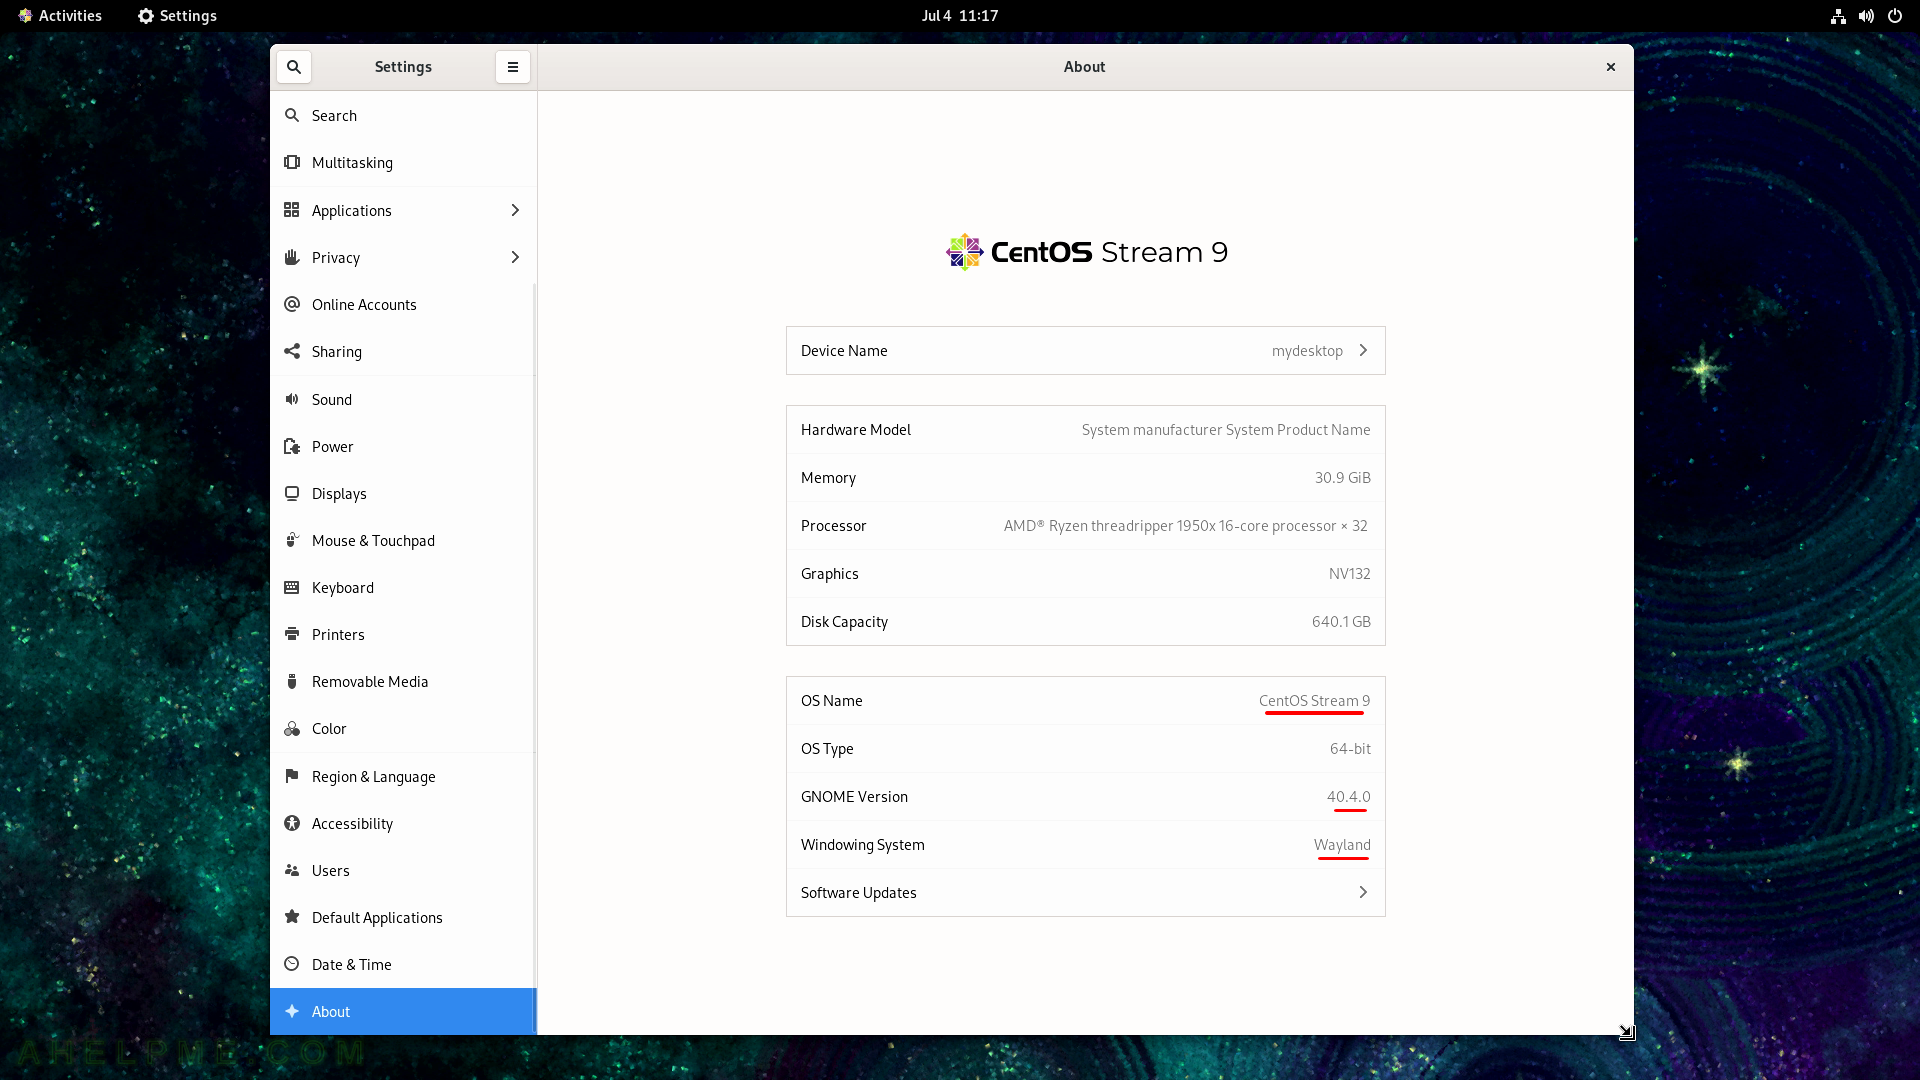Close the About settings window
This screenshot has width=1920, height=1080.
click(x=1611, y=67)
